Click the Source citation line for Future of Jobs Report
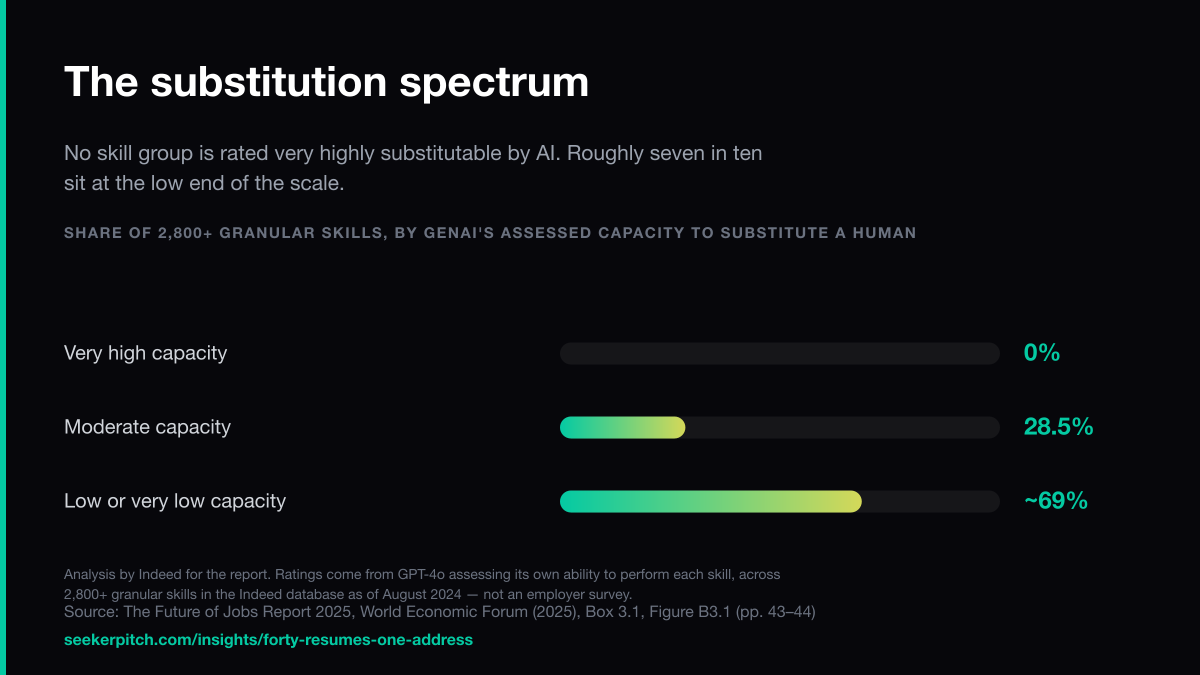 tap(440, 612)
